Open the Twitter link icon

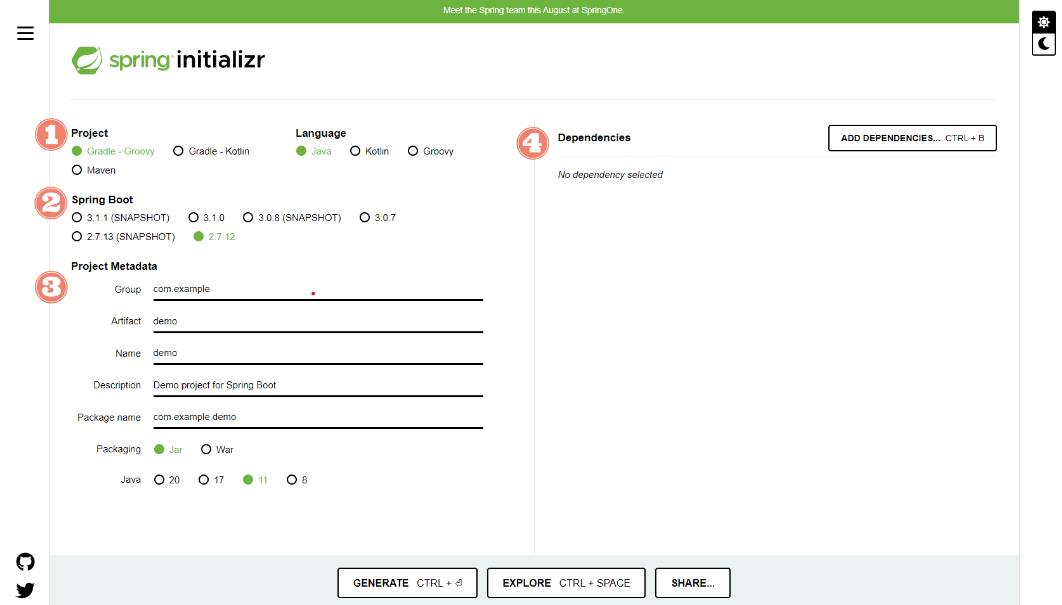tap(25, 590)
